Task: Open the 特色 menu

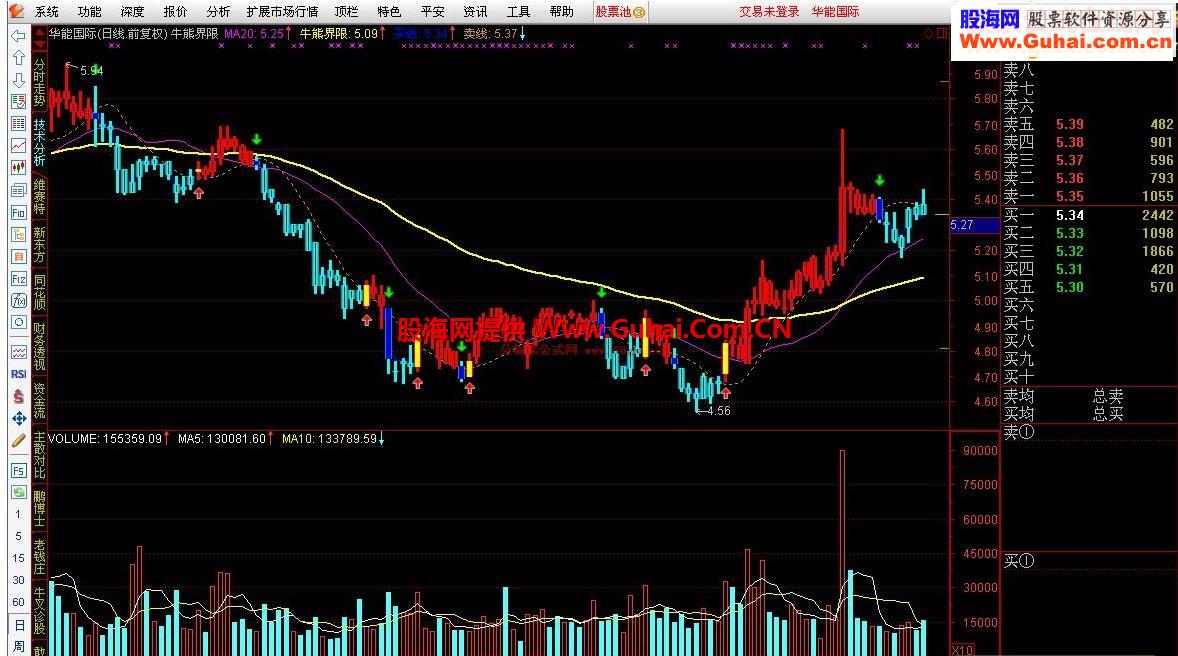Action: [389, 11]
